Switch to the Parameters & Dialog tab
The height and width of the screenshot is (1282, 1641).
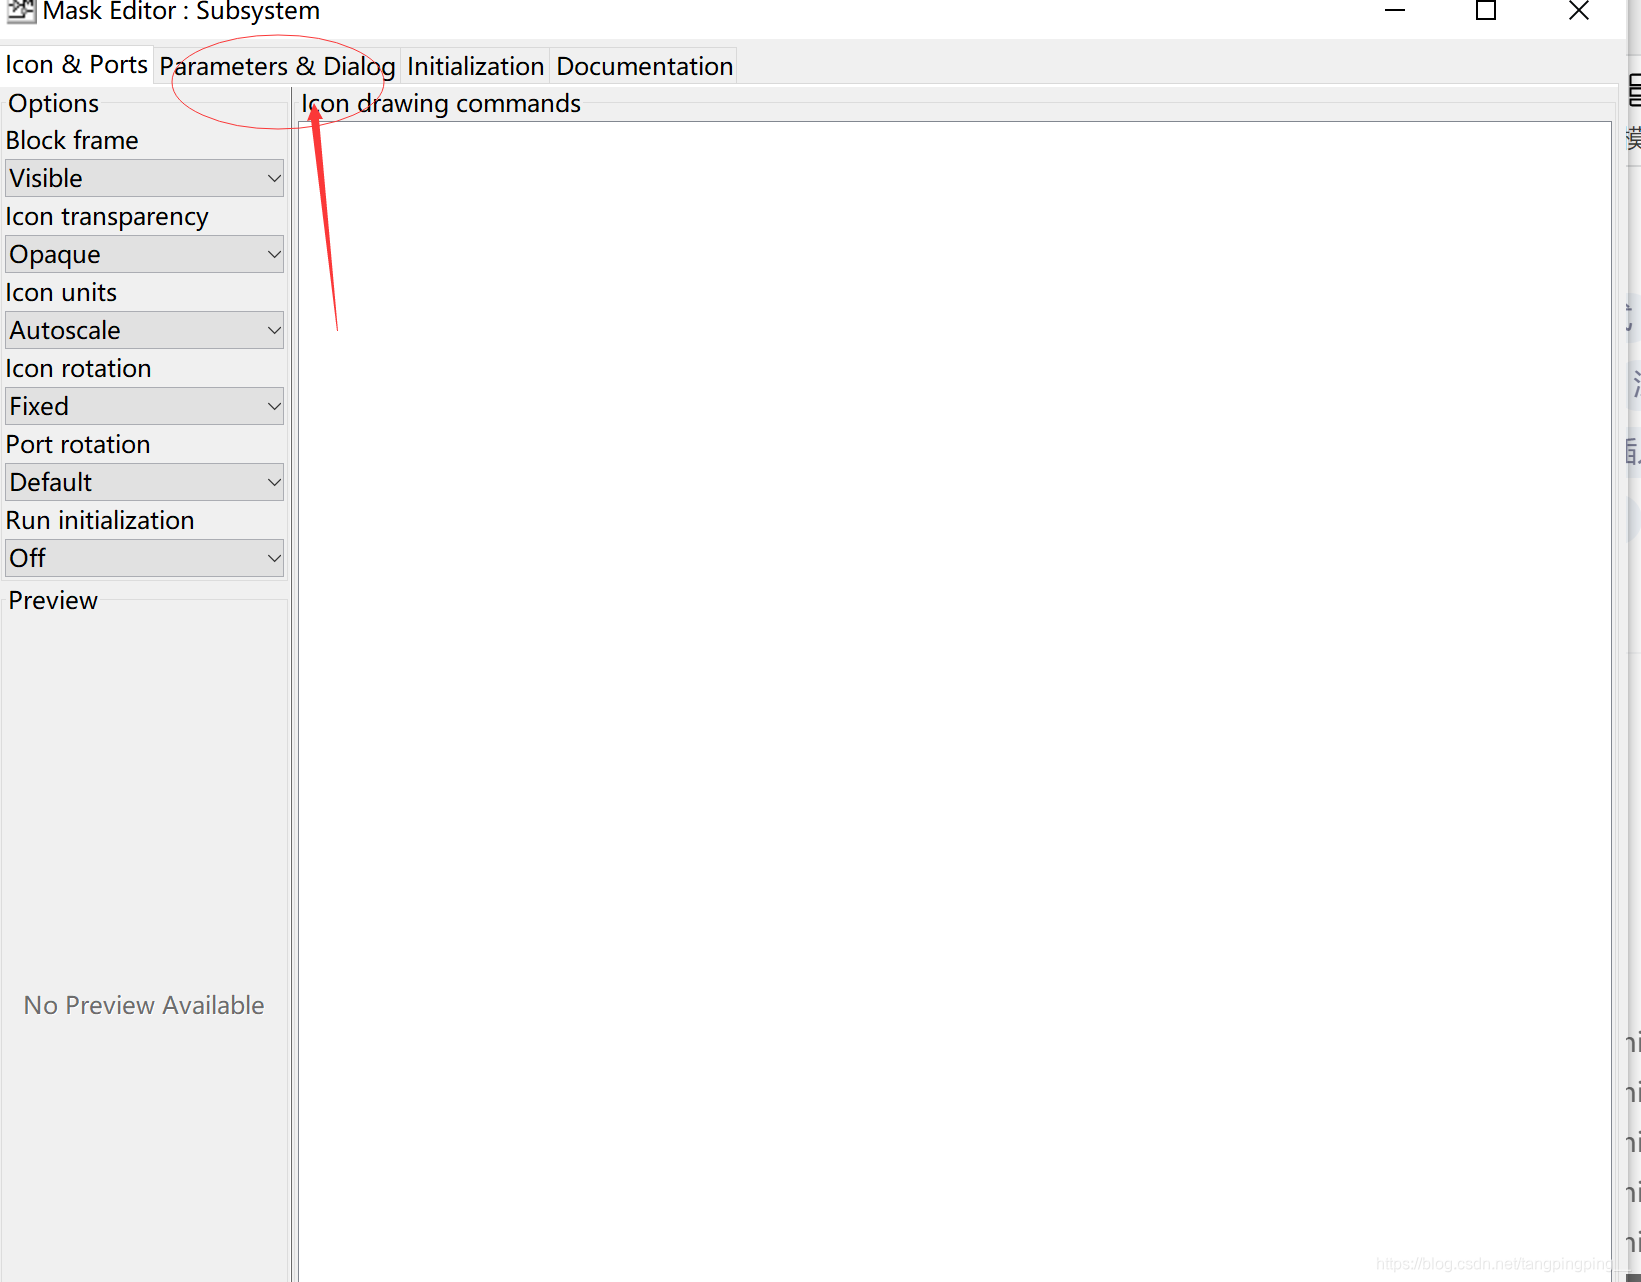(277, 66)
